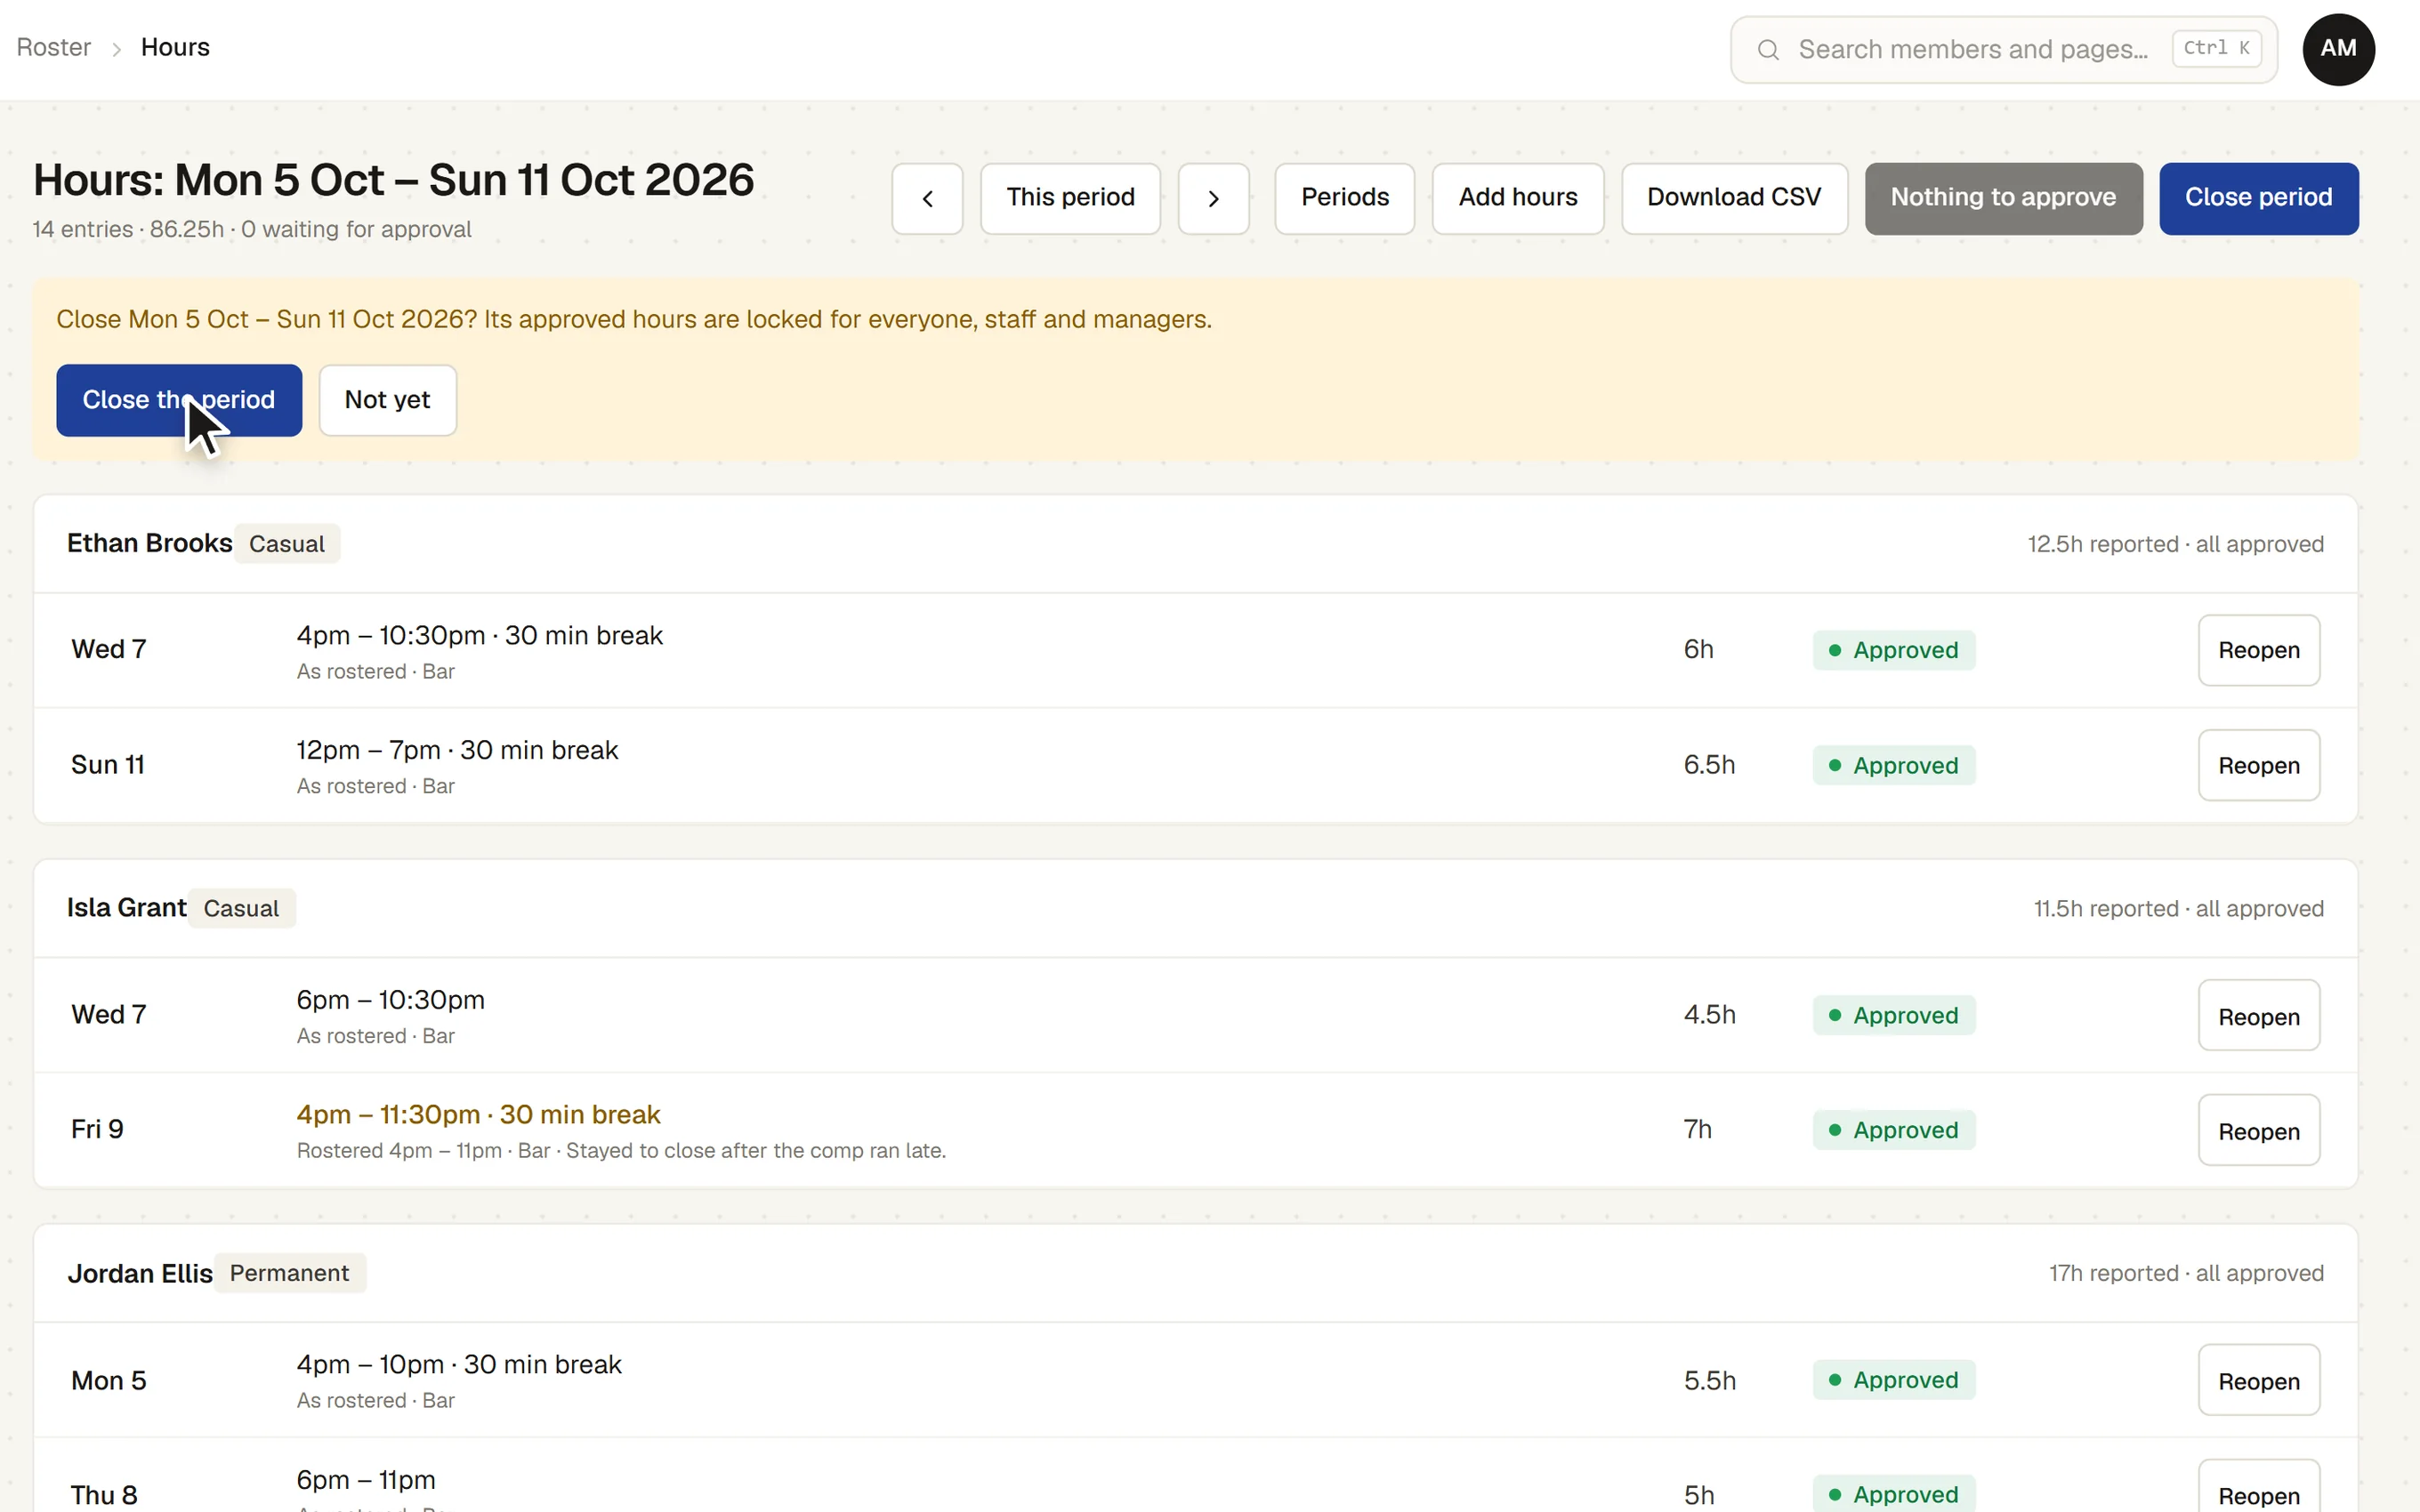Jump to This period
Viewport: 2420px width, 1512px height.
pos(1070,198)
